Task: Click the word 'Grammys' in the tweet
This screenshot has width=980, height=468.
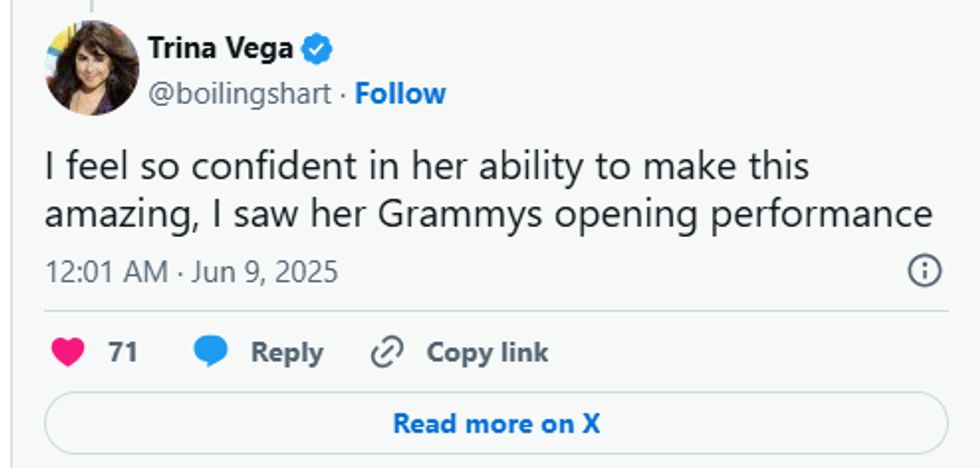Action: click(460, 216)
